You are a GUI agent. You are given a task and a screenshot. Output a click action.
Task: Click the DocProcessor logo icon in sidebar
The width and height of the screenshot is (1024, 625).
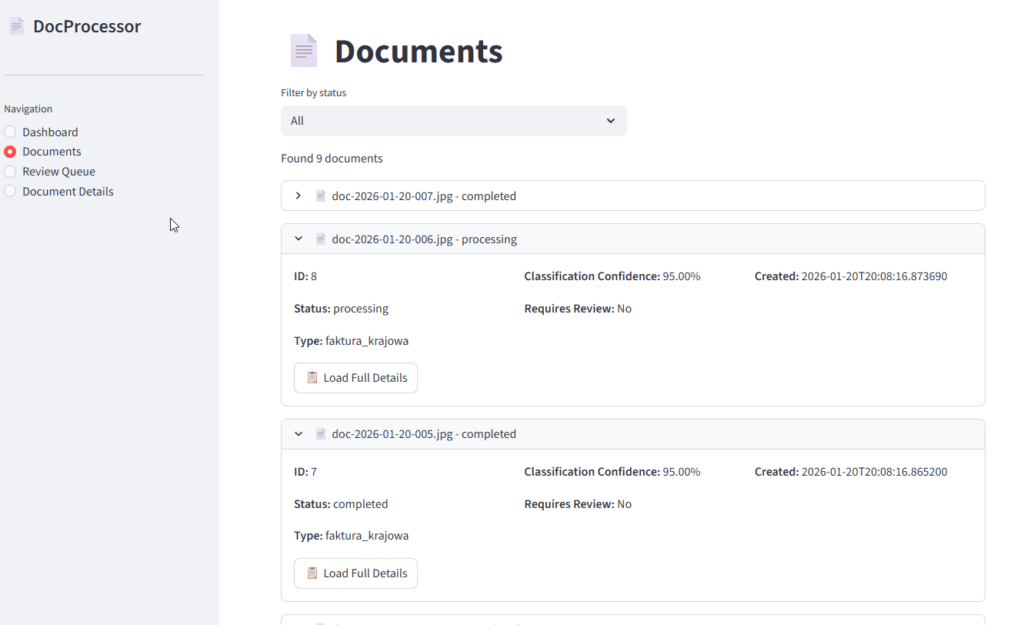click(x=16, y=27)
